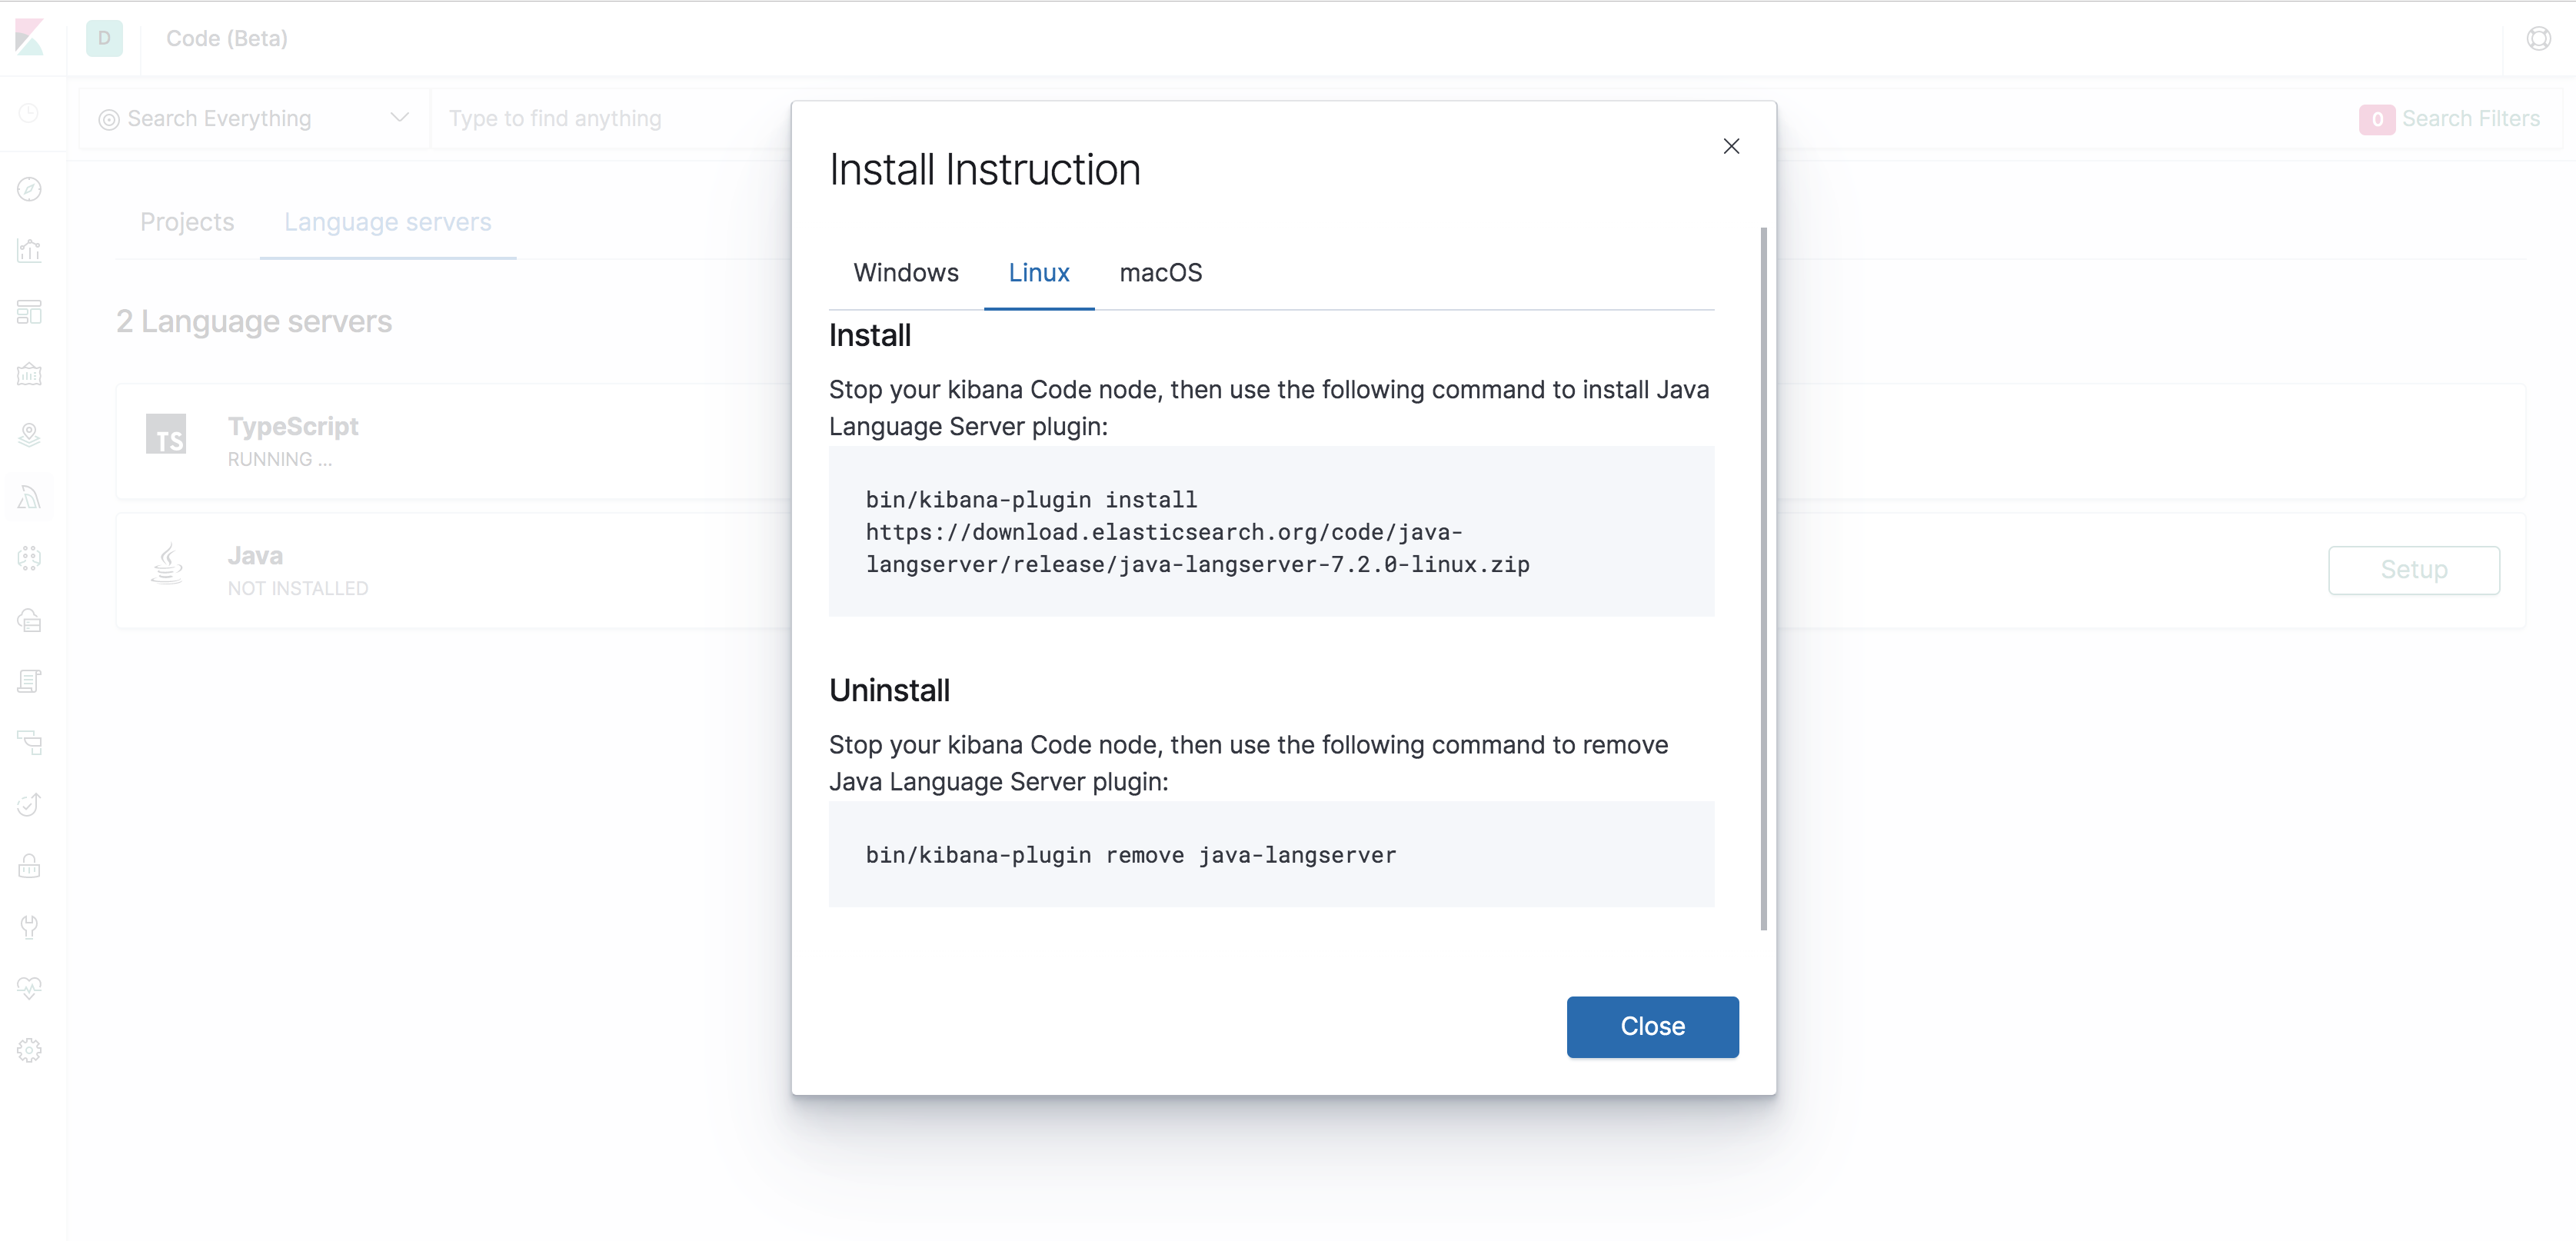Switch to the Windows install tab

click(907, 273)
